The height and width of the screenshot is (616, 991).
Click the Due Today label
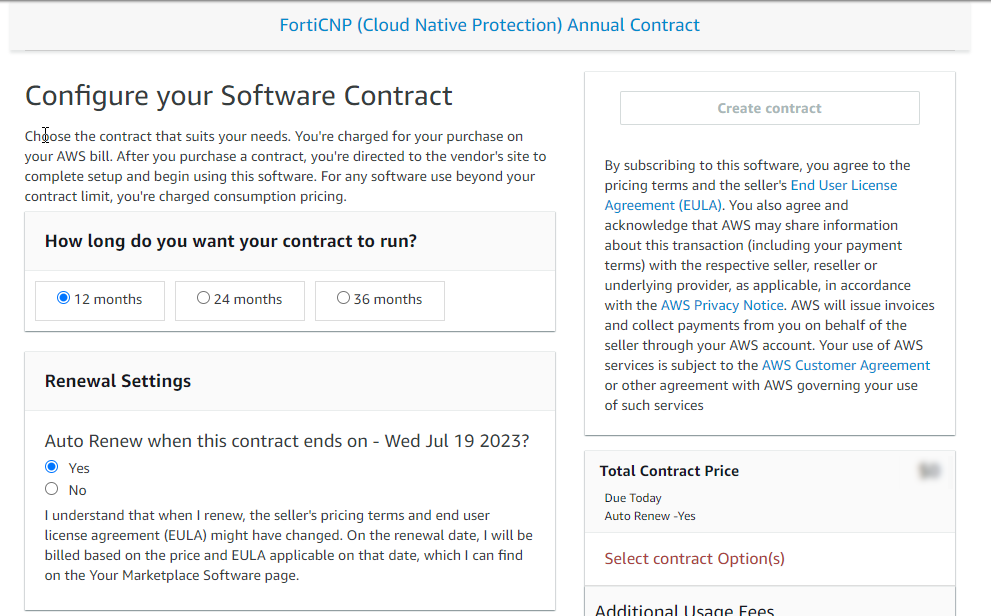[633, 498]
